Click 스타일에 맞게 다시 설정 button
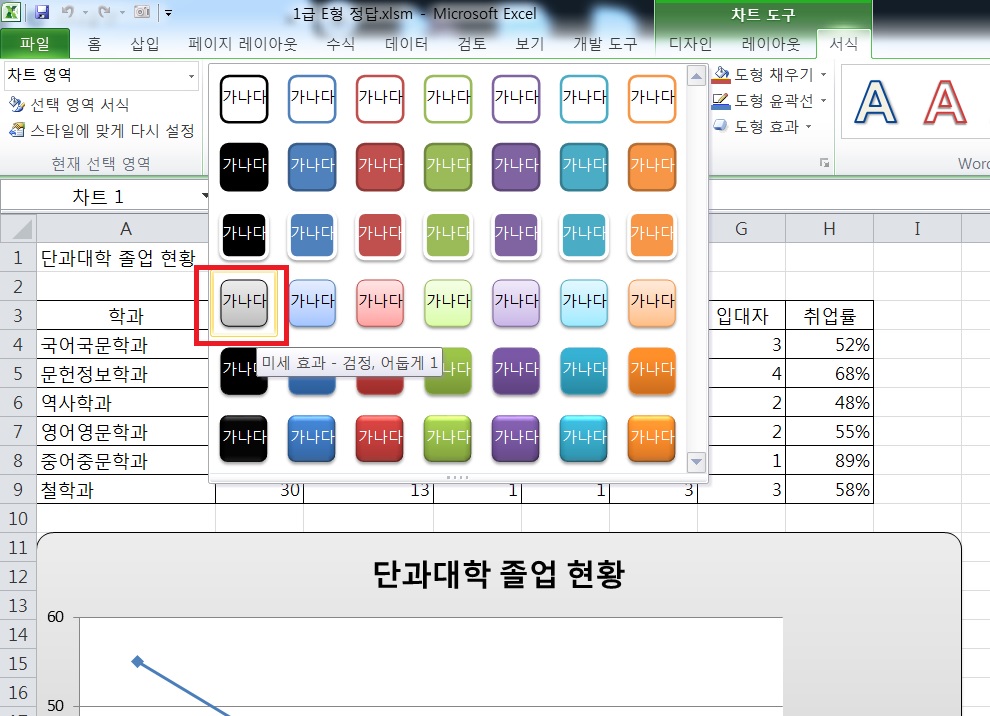 (100, 131)
